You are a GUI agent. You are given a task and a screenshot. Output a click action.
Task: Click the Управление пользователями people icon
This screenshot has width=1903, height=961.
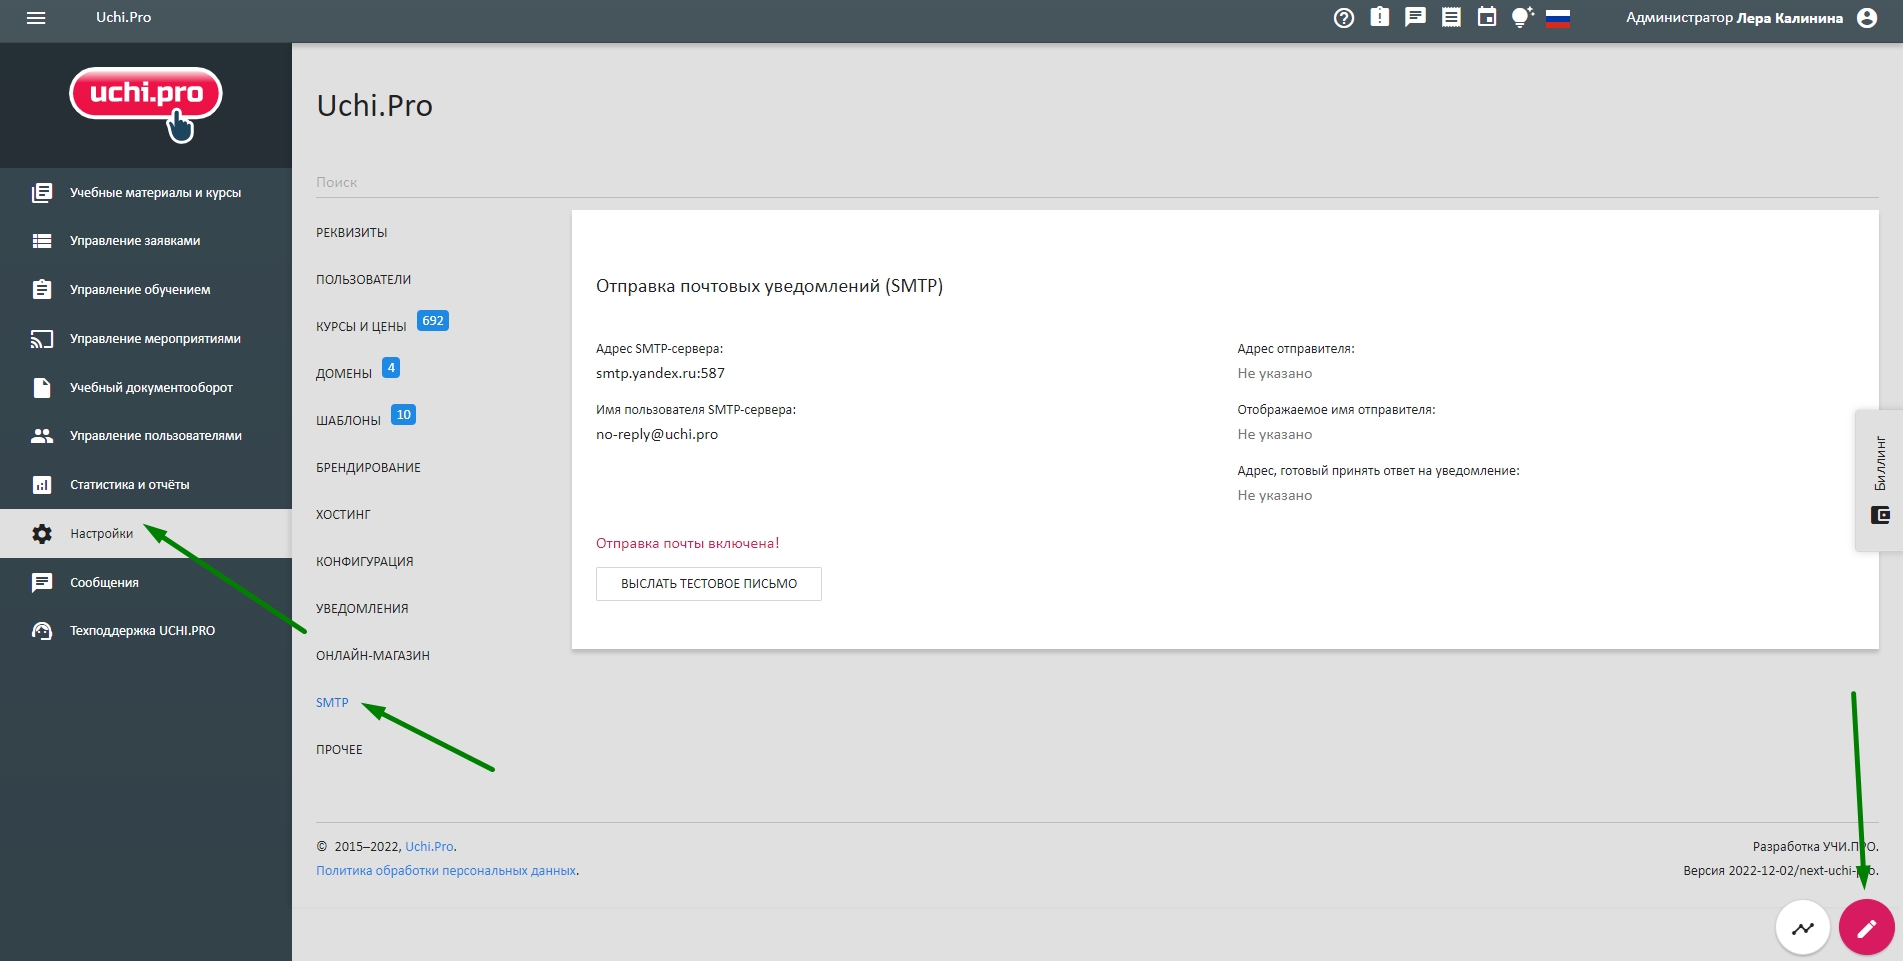[x=42, y=436]
